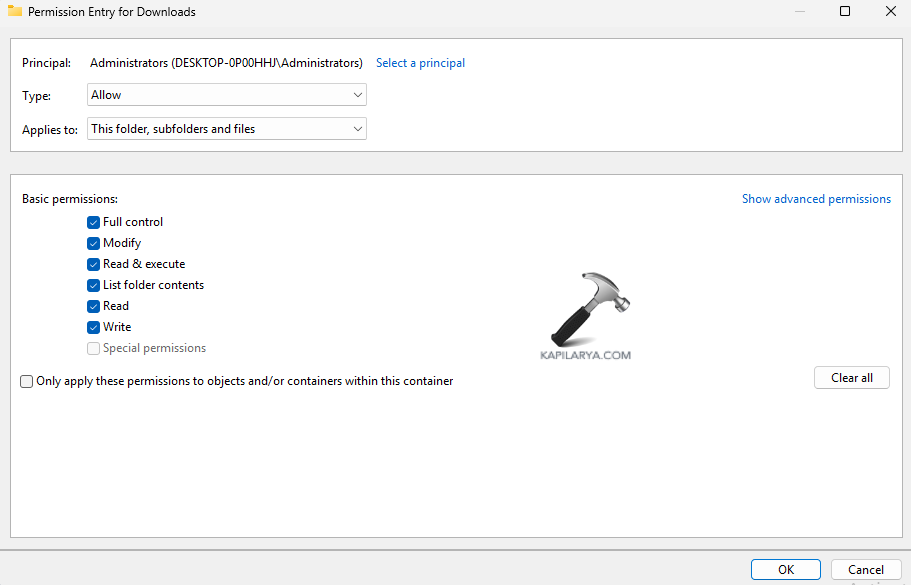The height and width of the screenshot is (585, 911).
Task: Click the Special permissions checkbox
Action: [x=94, y=348]
